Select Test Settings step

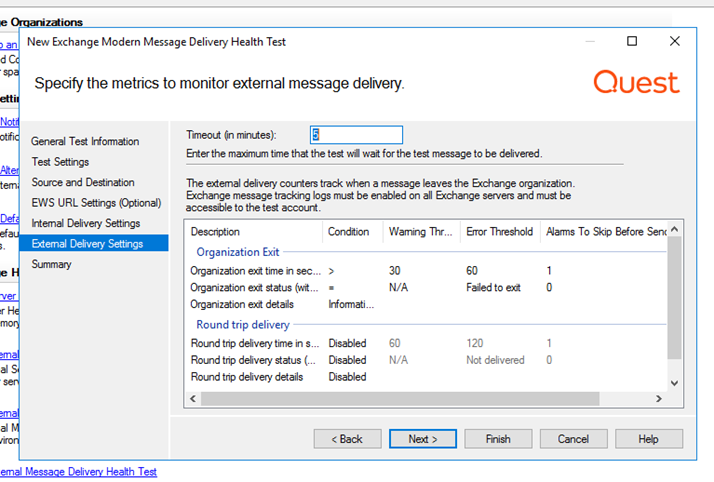click(x=60, y=162)
